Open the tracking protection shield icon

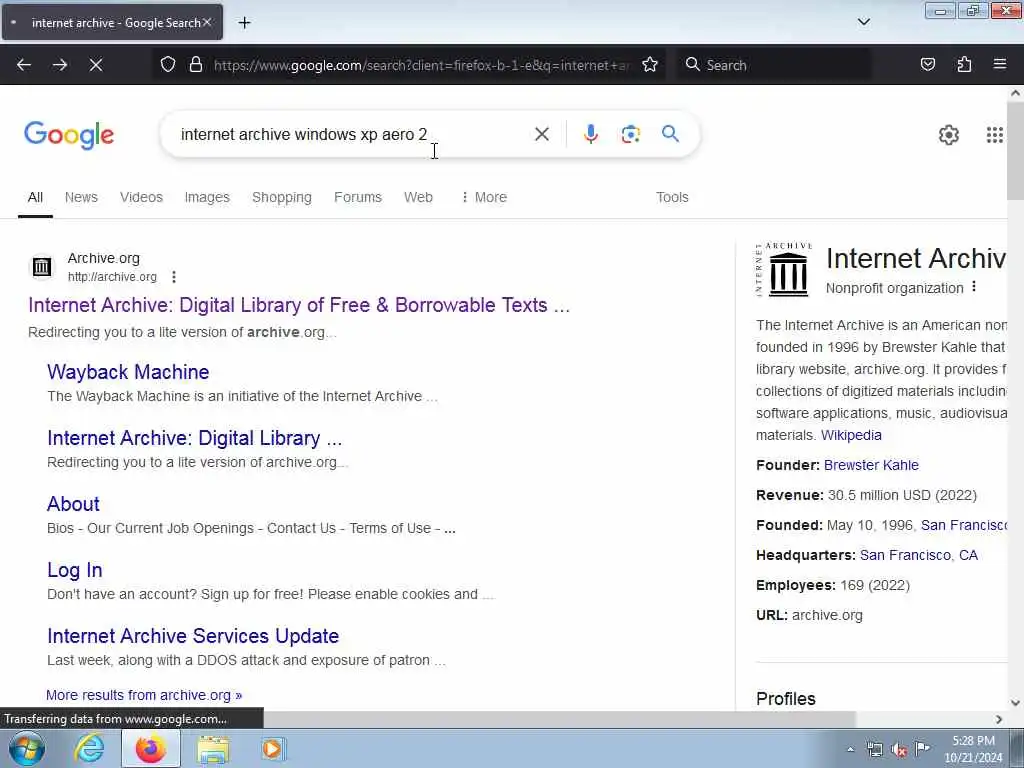[168, 65]
